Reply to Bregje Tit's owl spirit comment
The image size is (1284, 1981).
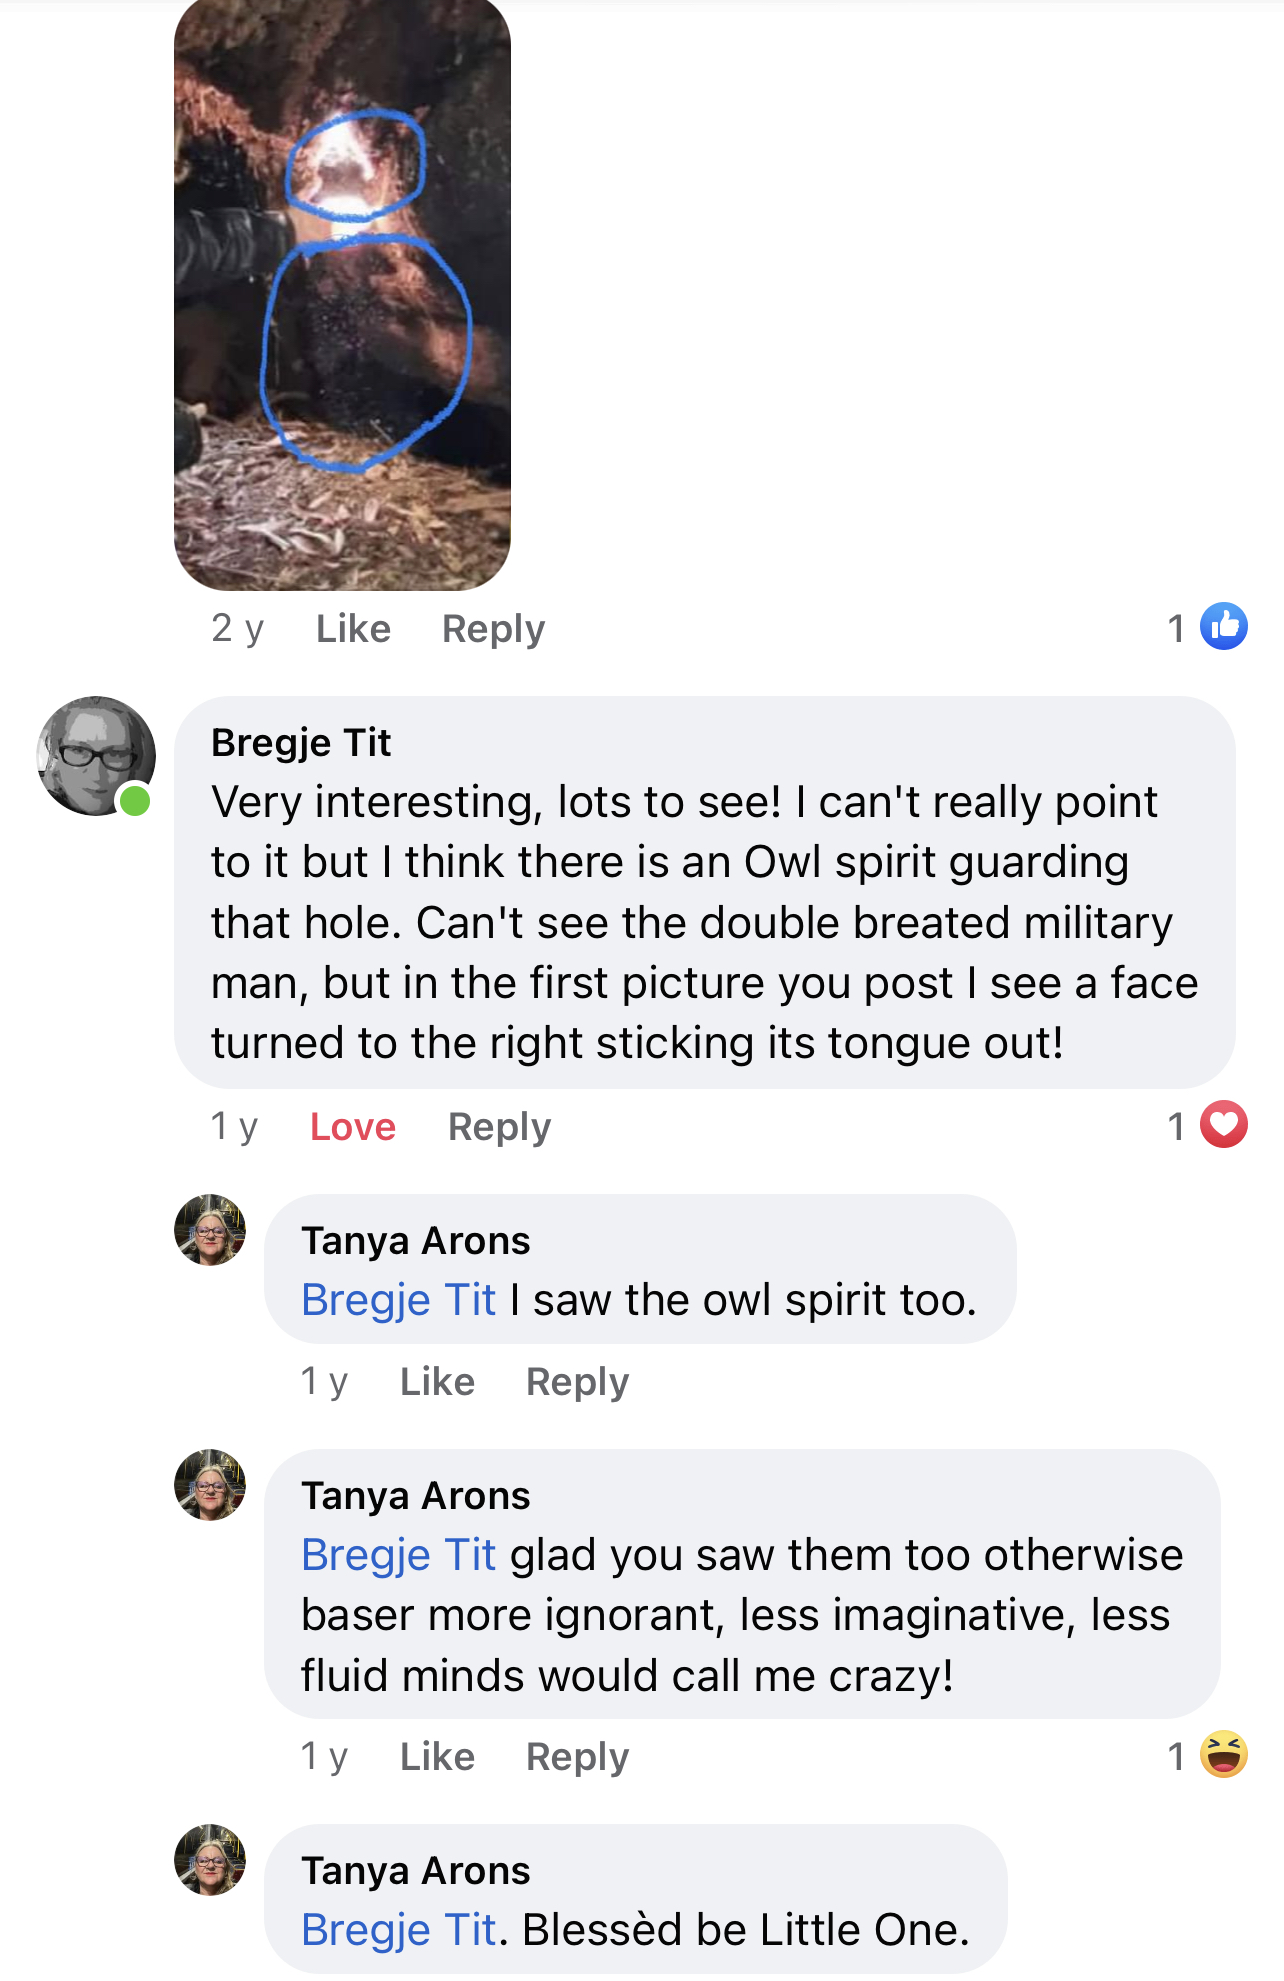point(499,1127)
